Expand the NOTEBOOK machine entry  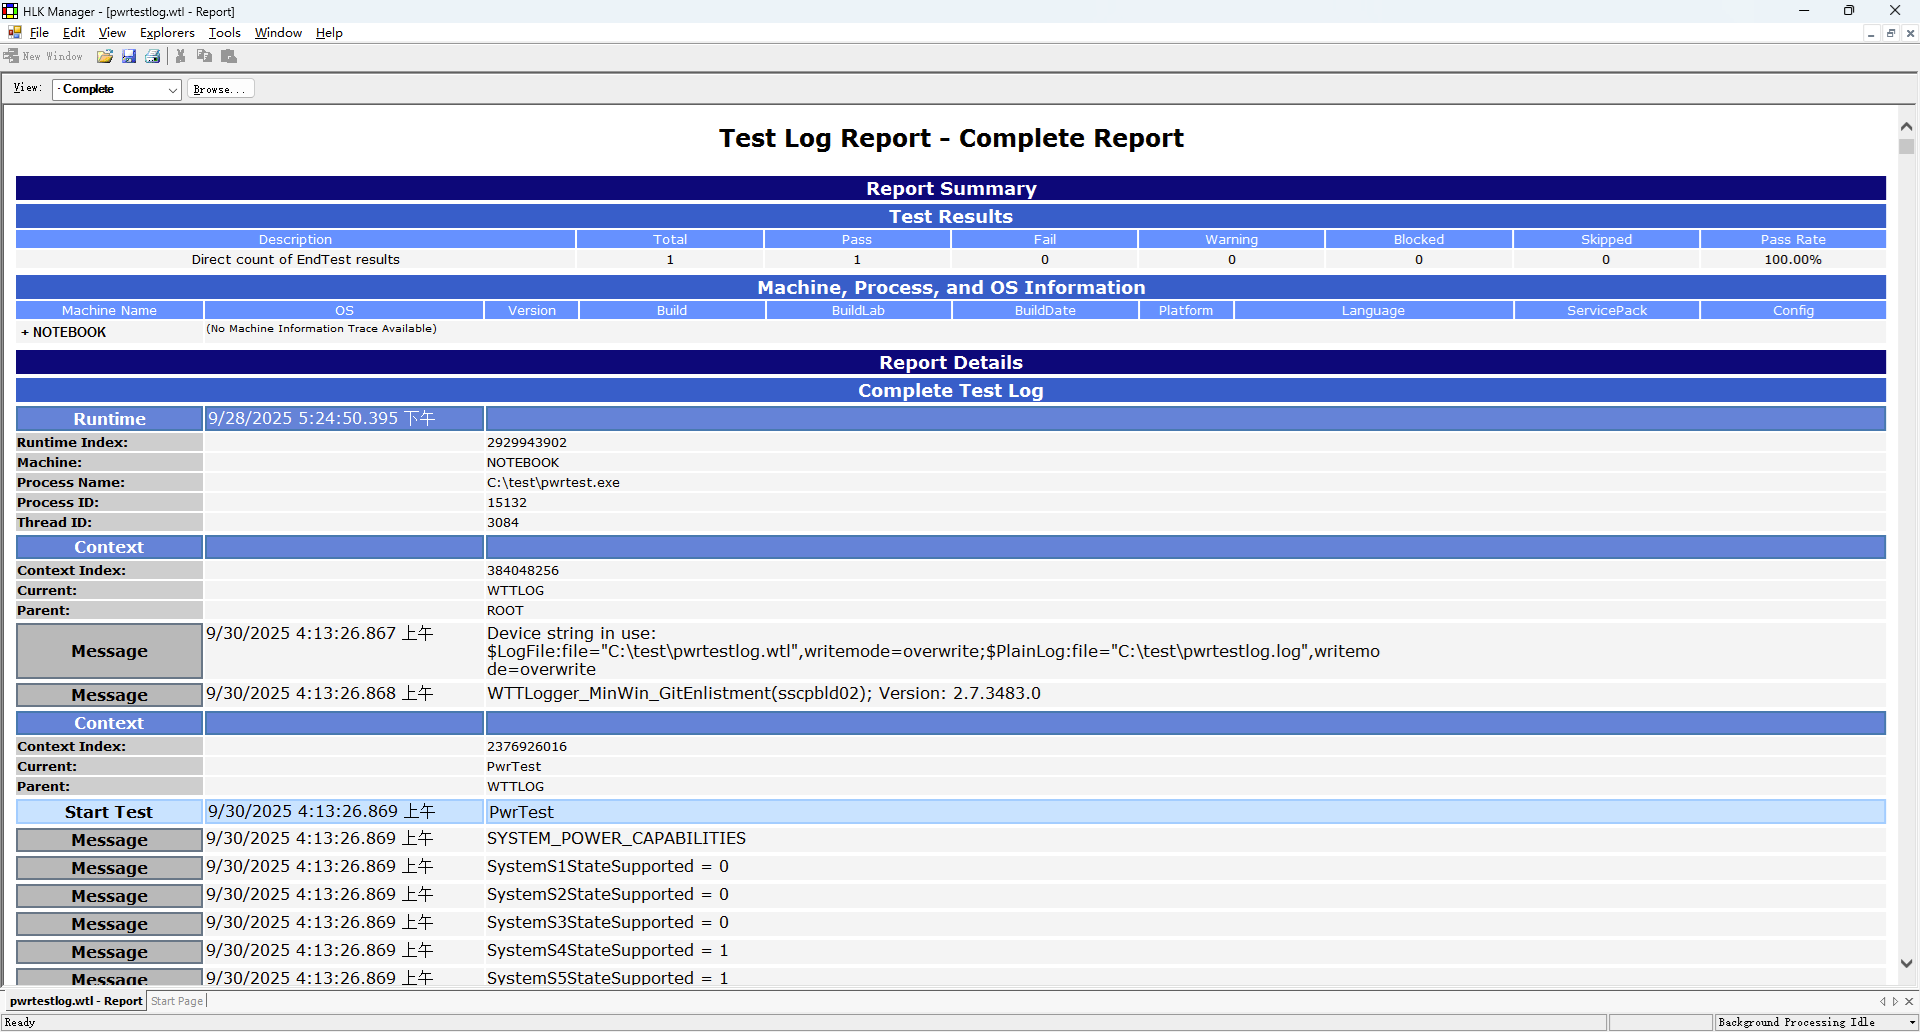24,333
